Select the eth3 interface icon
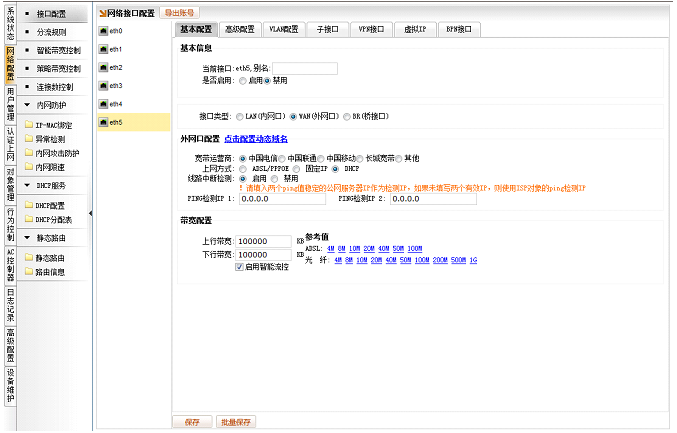The height and width of the screenshot is (433, 677). click(103, 86)
